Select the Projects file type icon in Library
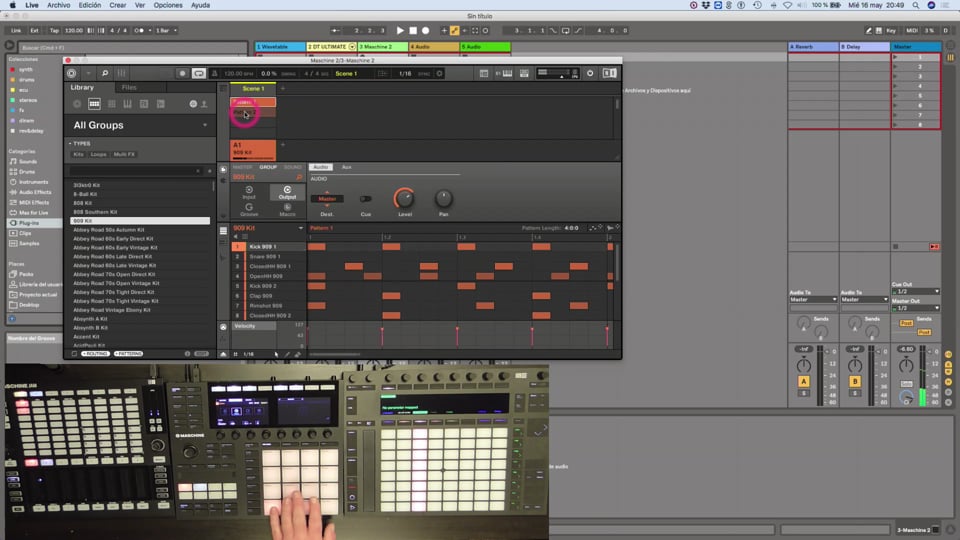The width and height of the screenshot is (960, 540). (x=77, y=104)
